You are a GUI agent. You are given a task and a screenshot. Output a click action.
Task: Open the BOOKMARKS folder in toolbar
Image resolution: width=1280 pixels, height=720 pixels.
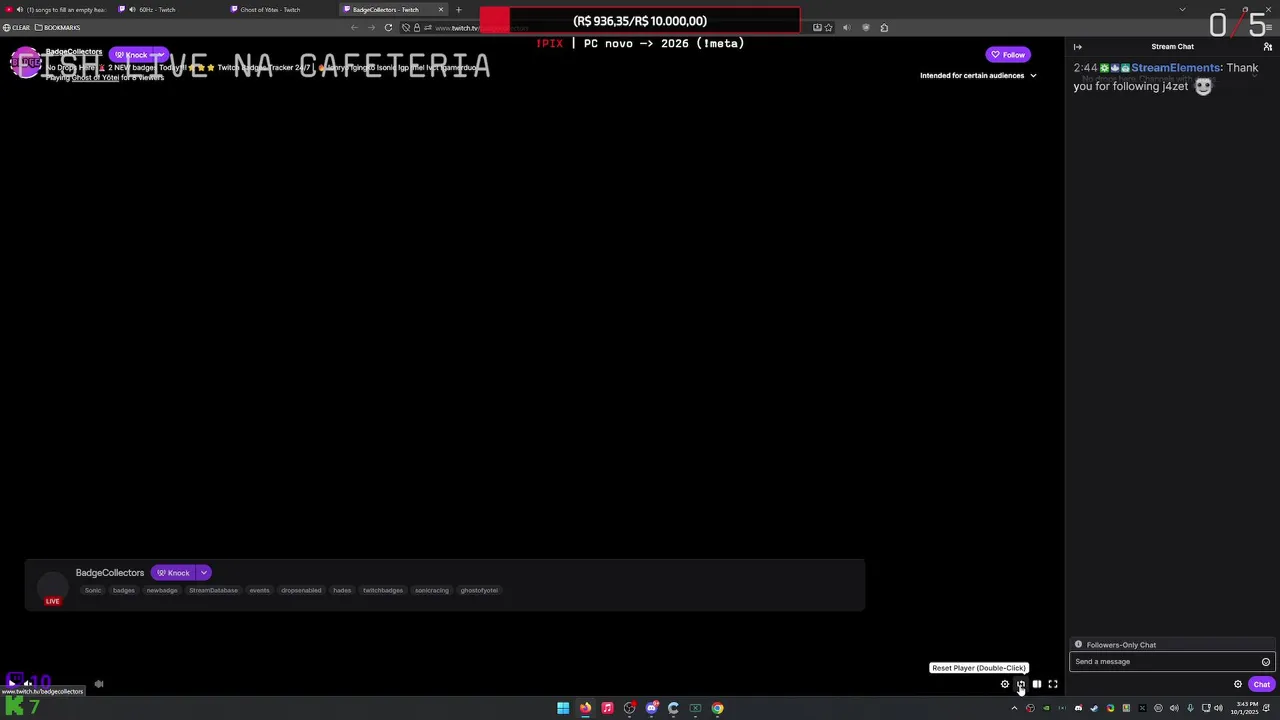57,28
